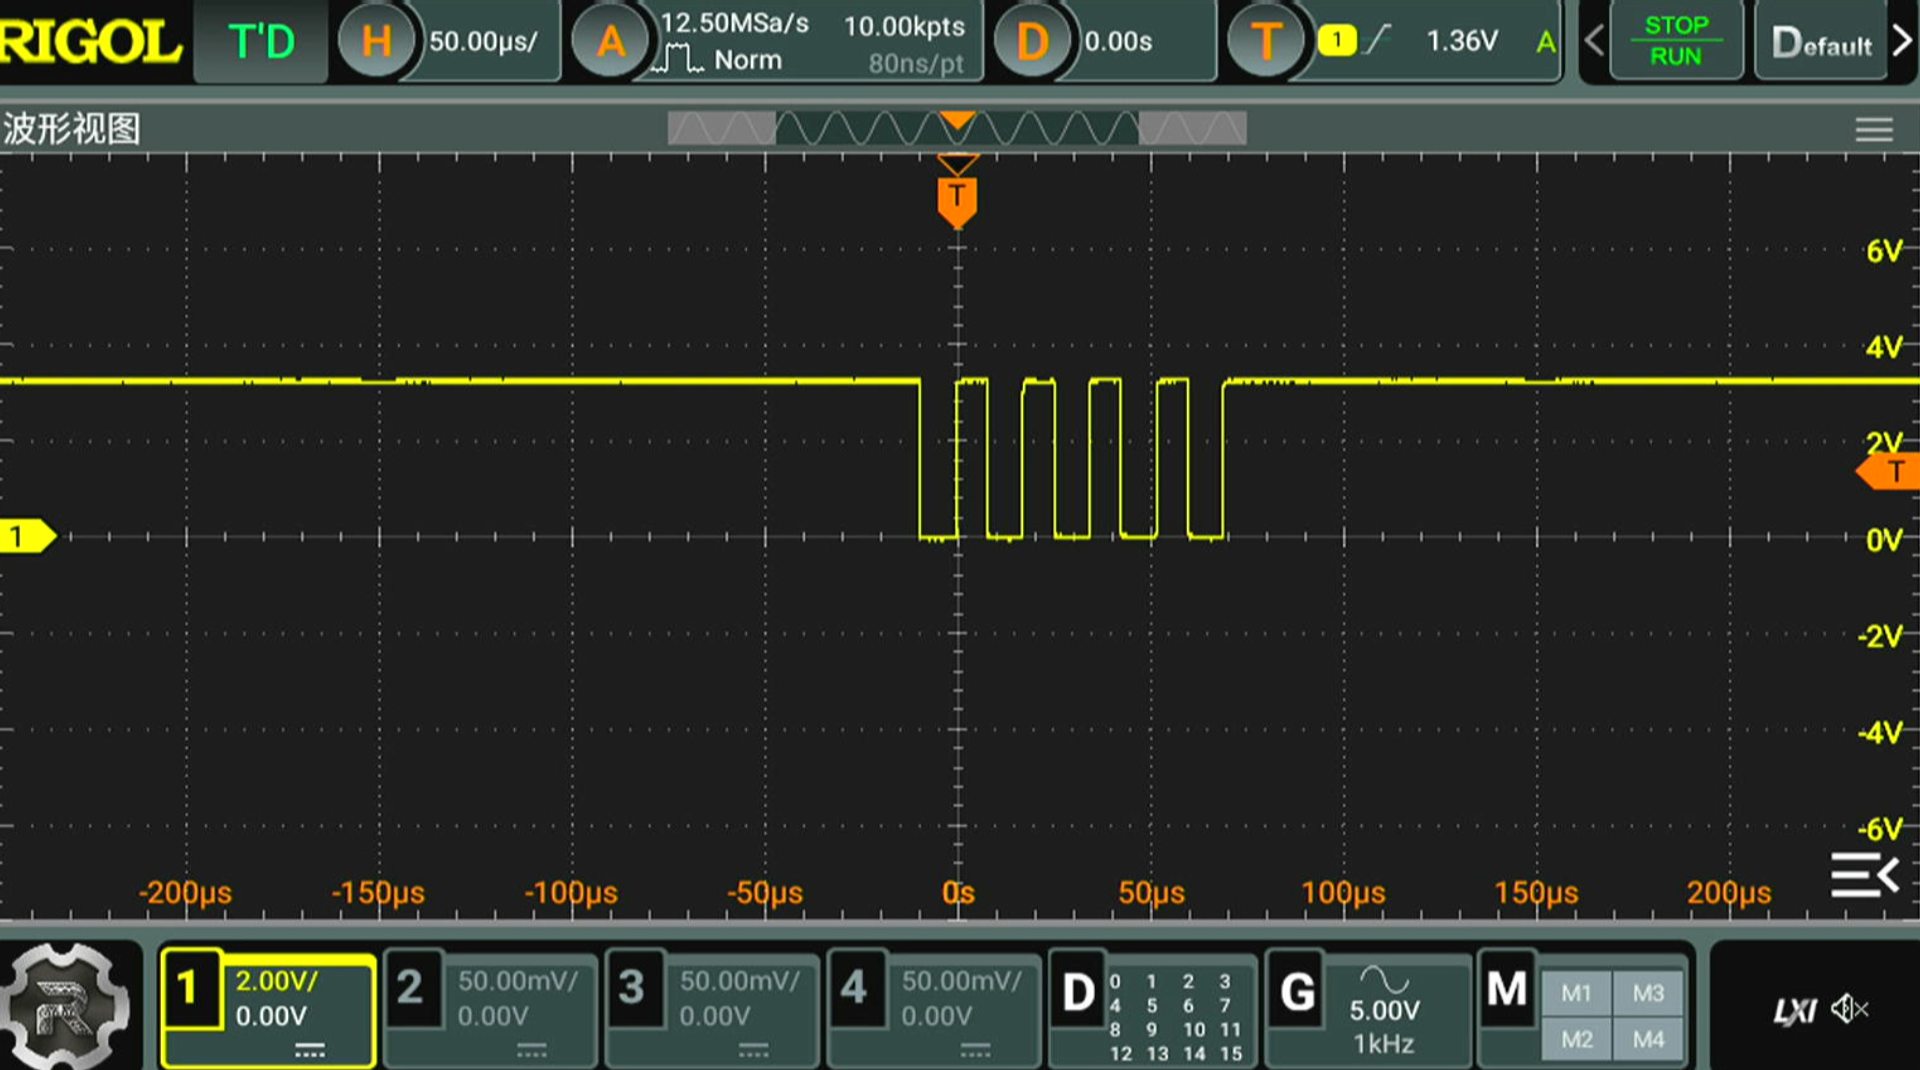The image size is (1920, 1070).
Task: Tap the rising edge trigger slope icon
Action: tap(1379, 40)
